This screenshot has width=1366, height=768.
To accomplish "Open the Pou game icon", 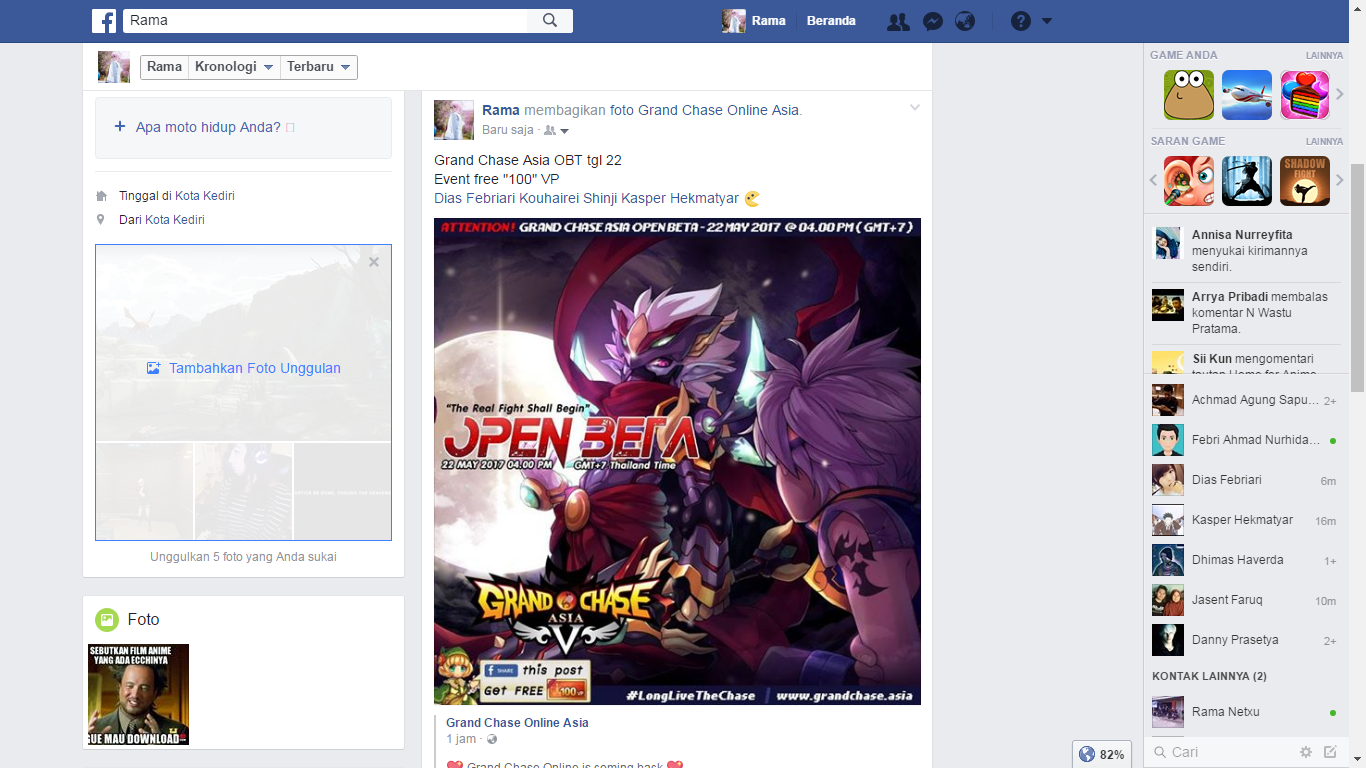I will pos(1189,95).
